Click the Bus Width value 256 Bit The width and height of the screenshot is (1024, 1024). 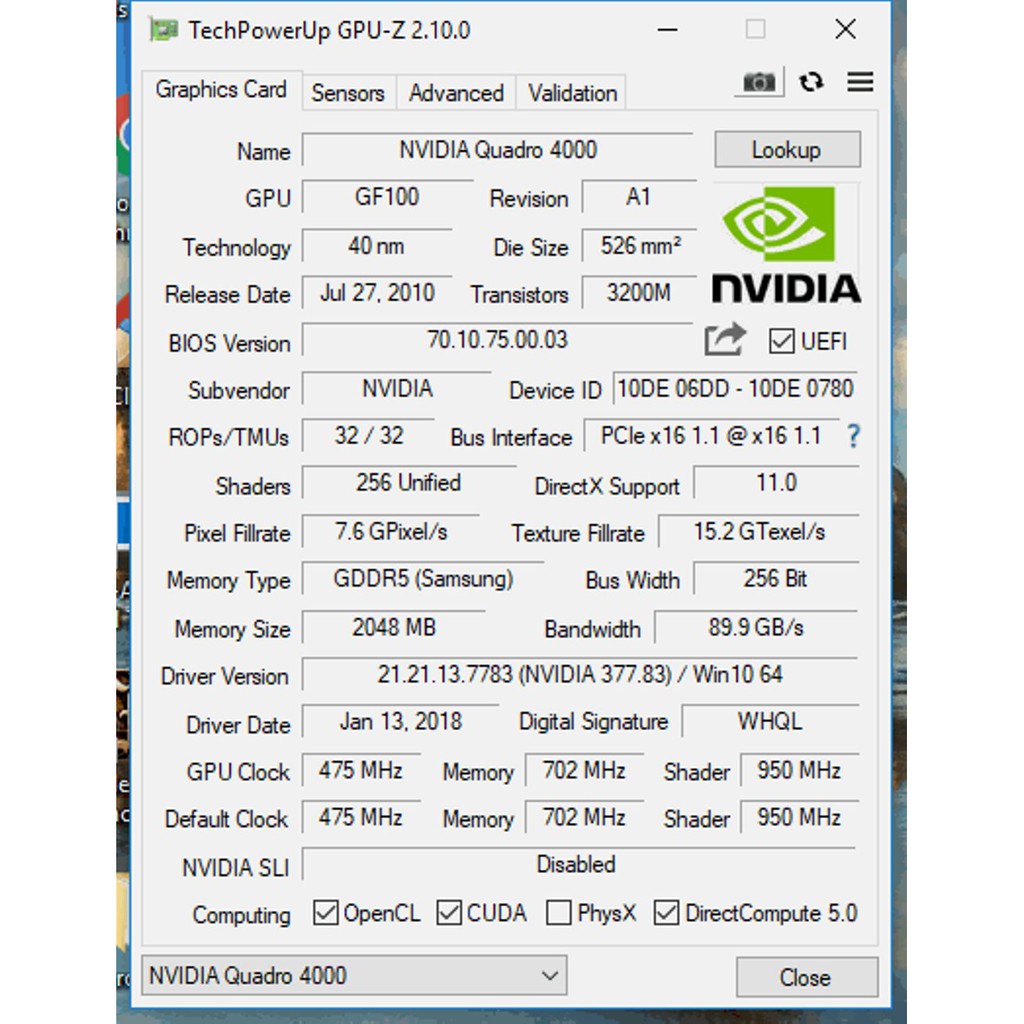tap(776, 579)
